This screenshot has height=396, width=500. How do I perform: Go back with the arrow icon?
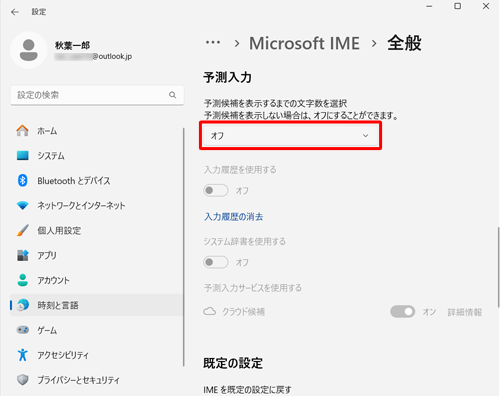pyautogui.click(x=15, y=12)
